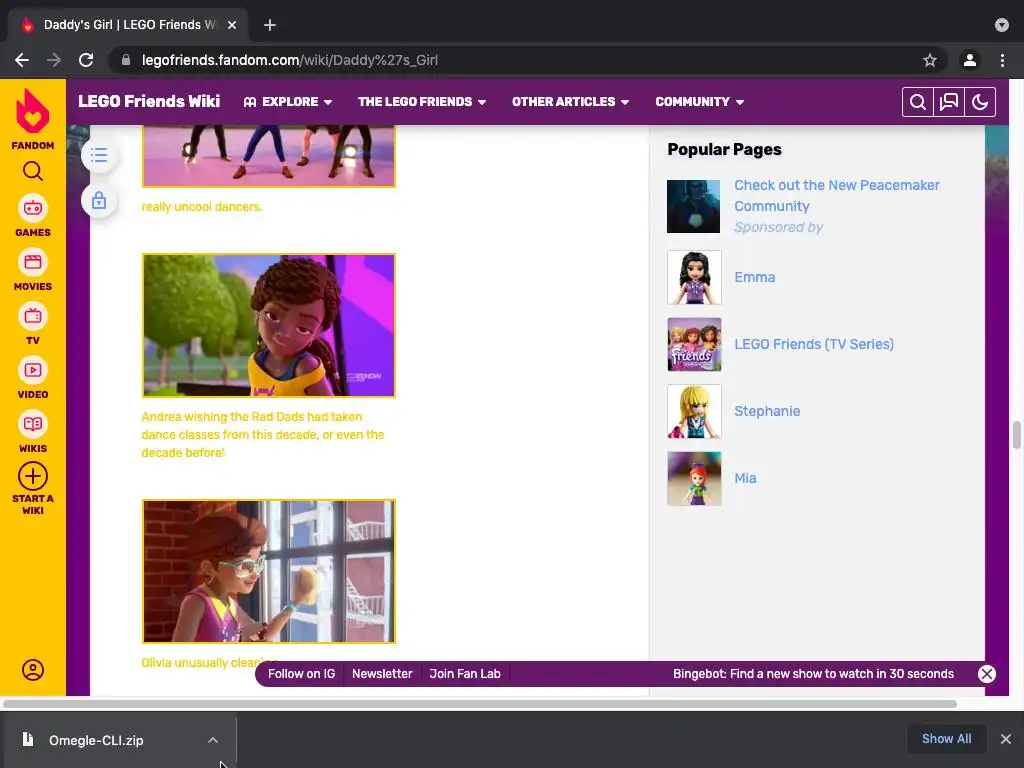The height and width of the screenshot is (768, 1024).
Task: Click the Emma thumbnail image
Action: tap(694, 277)
